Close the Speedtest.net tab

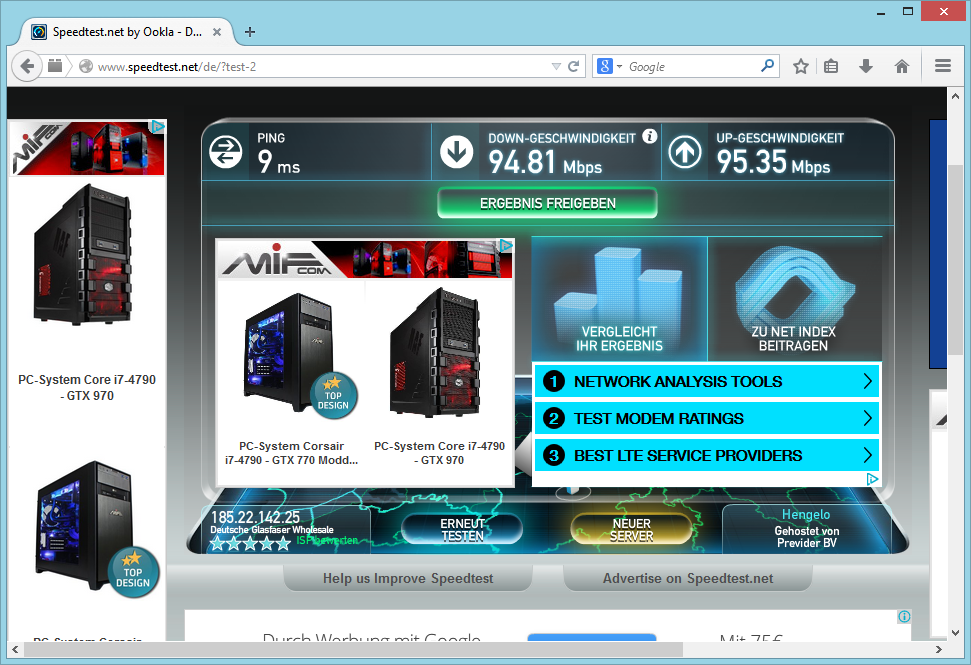pyautogui.click(x=217, y=32)
